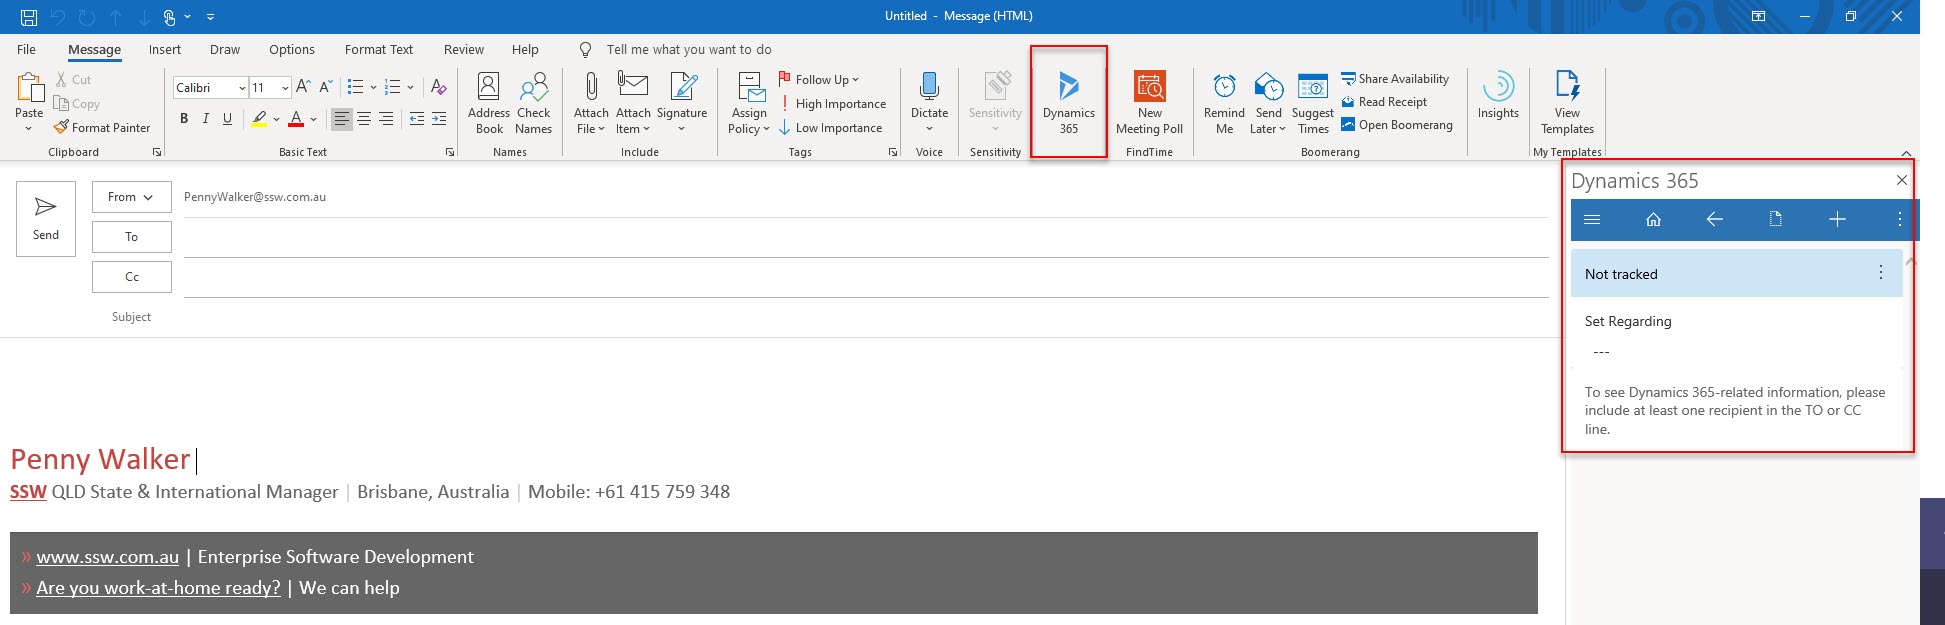
Task: Open the Format Text tab
Action: 378,50
